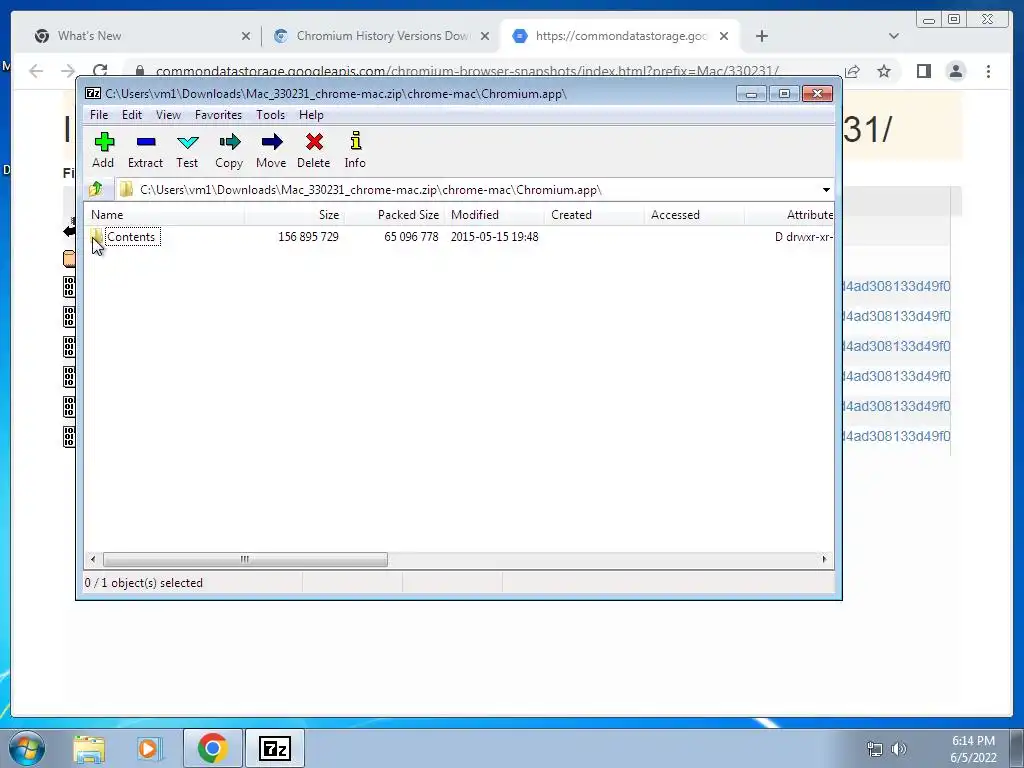Expand the 7-Zip address path dropdown
1024x768 pixels.
click(826, 190)
